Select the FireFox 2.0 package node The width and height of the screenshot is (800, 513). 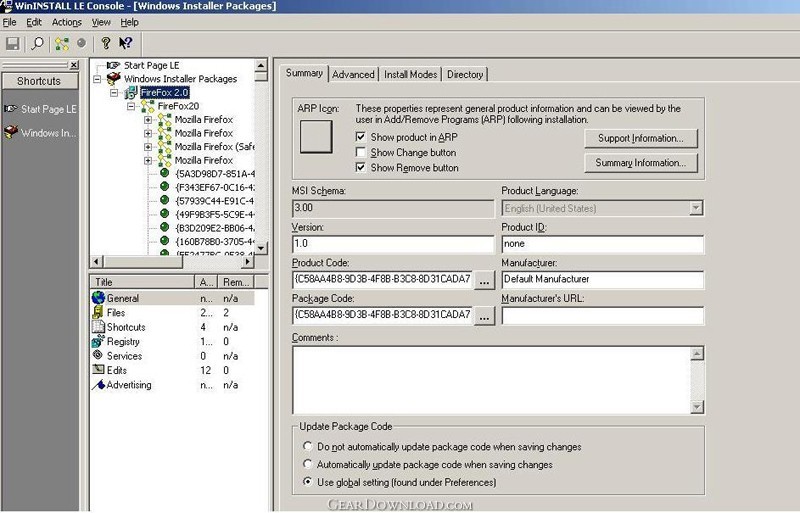[164, 92]
